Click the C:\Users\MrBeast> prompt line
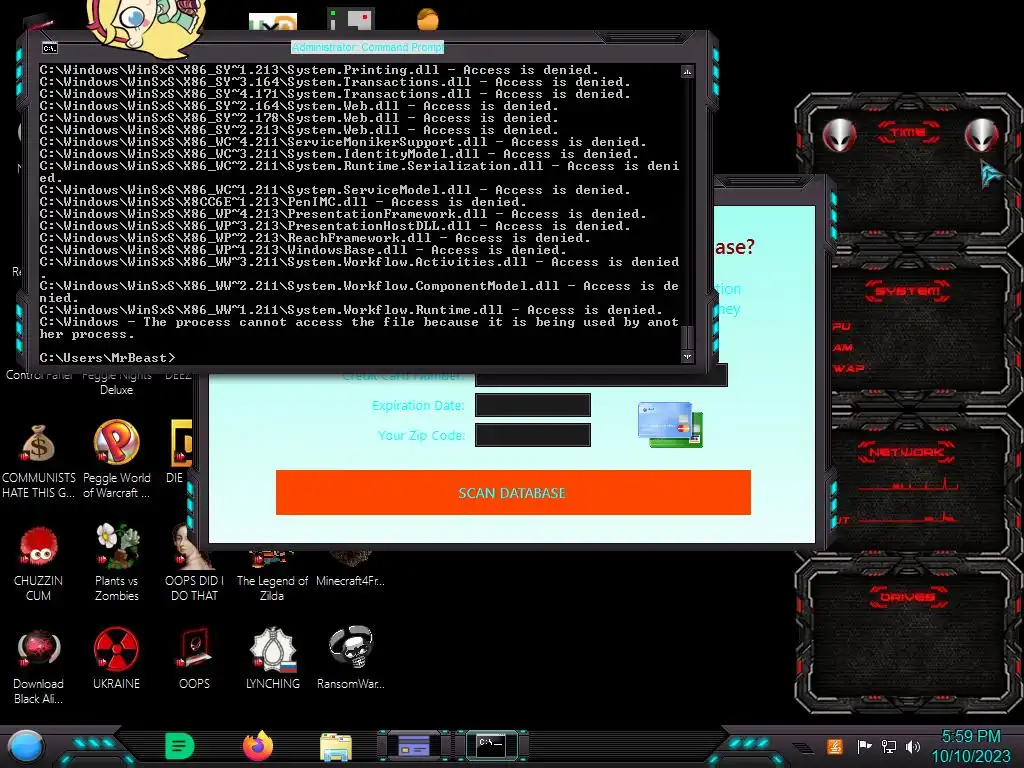 (x=107, y=358)
